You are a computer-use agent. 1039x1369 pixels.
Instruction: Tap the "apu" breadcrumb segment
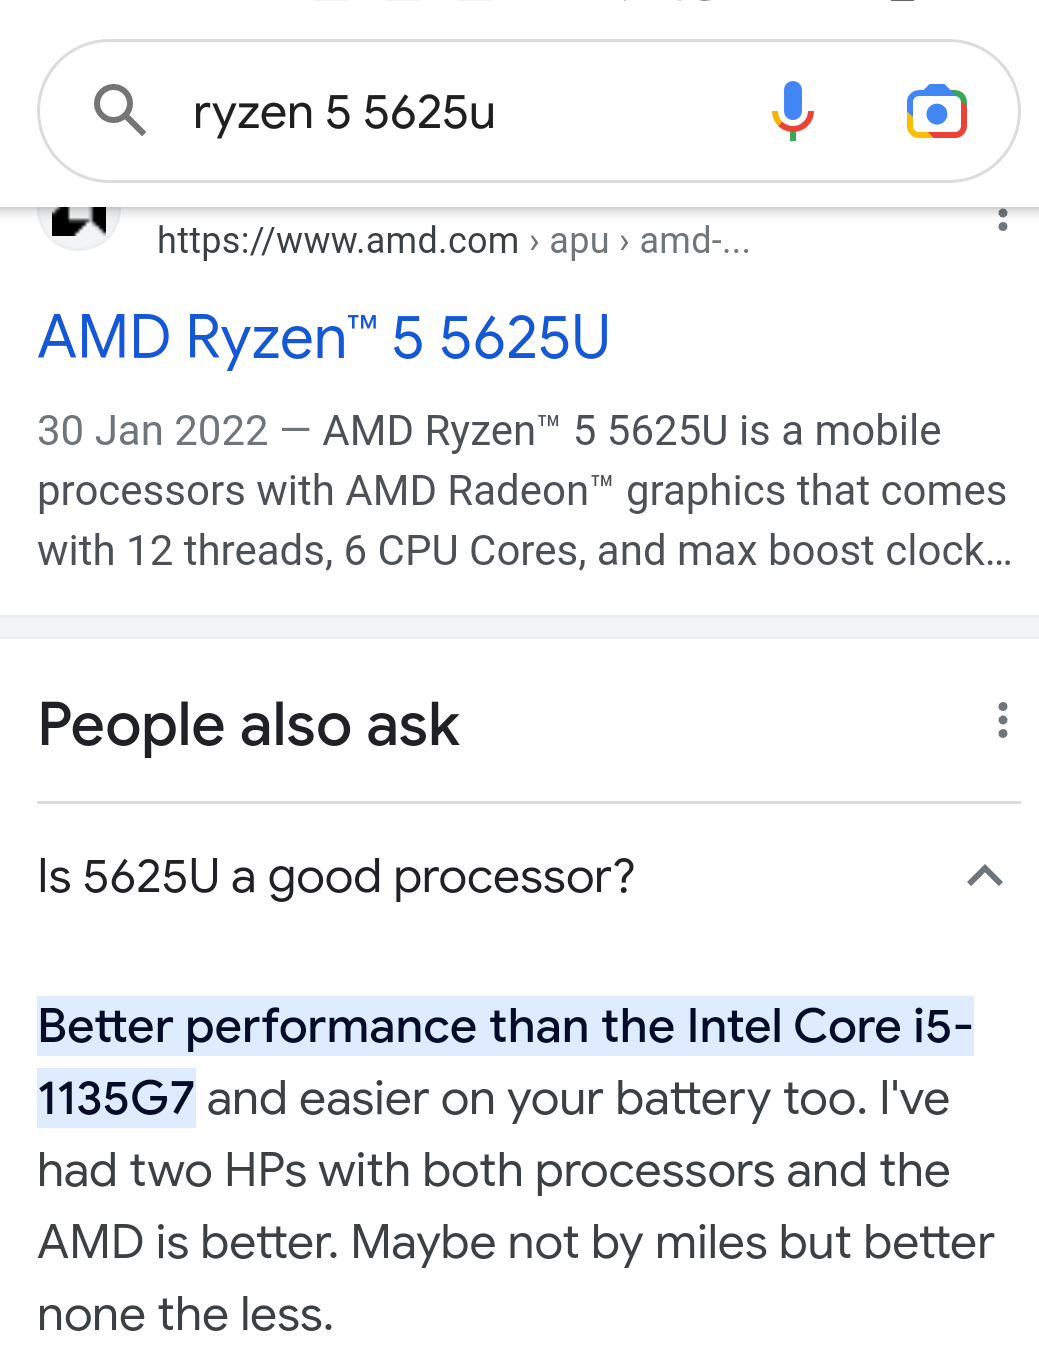click(579, 241)
